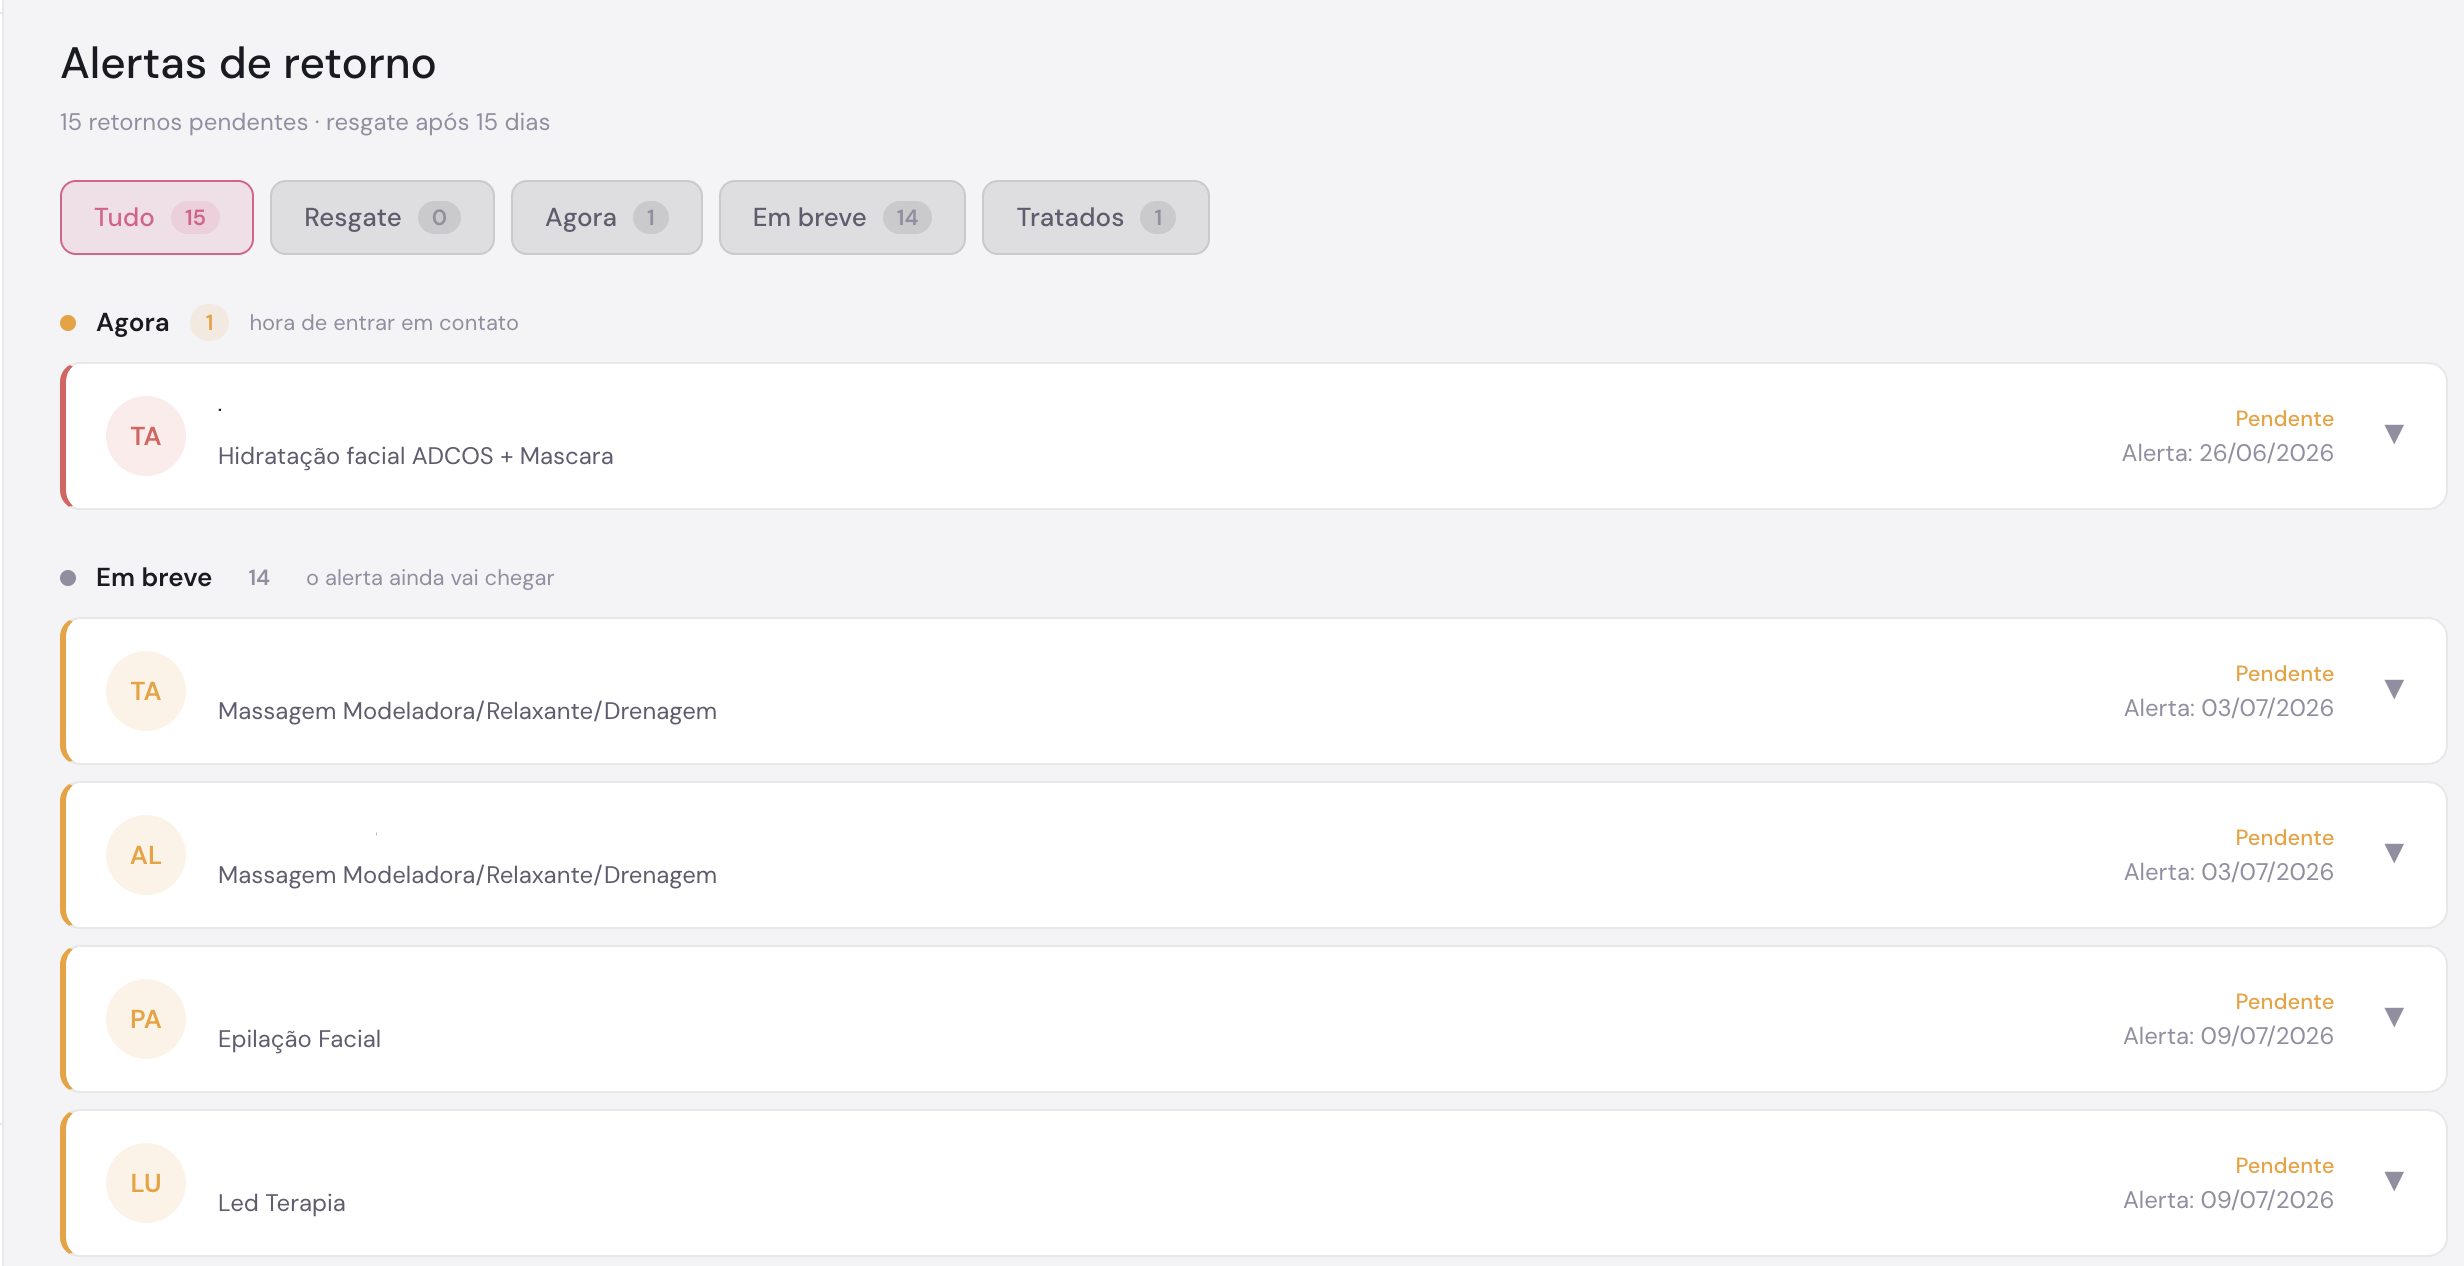Click the gray dot beside Em breve heading
2464x1266 pixels.
(68, 578)
